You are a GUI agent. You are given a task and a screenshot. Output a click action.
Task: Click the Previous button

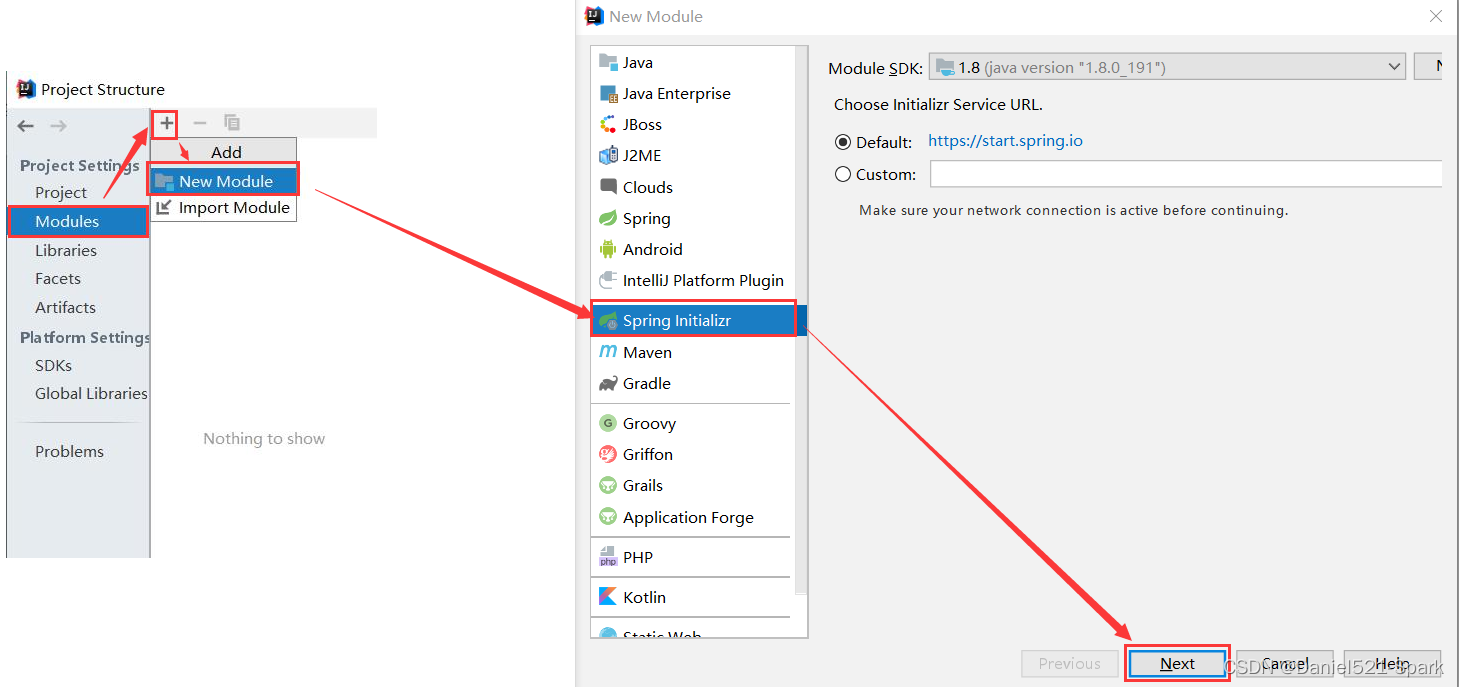click(1069, 663)
